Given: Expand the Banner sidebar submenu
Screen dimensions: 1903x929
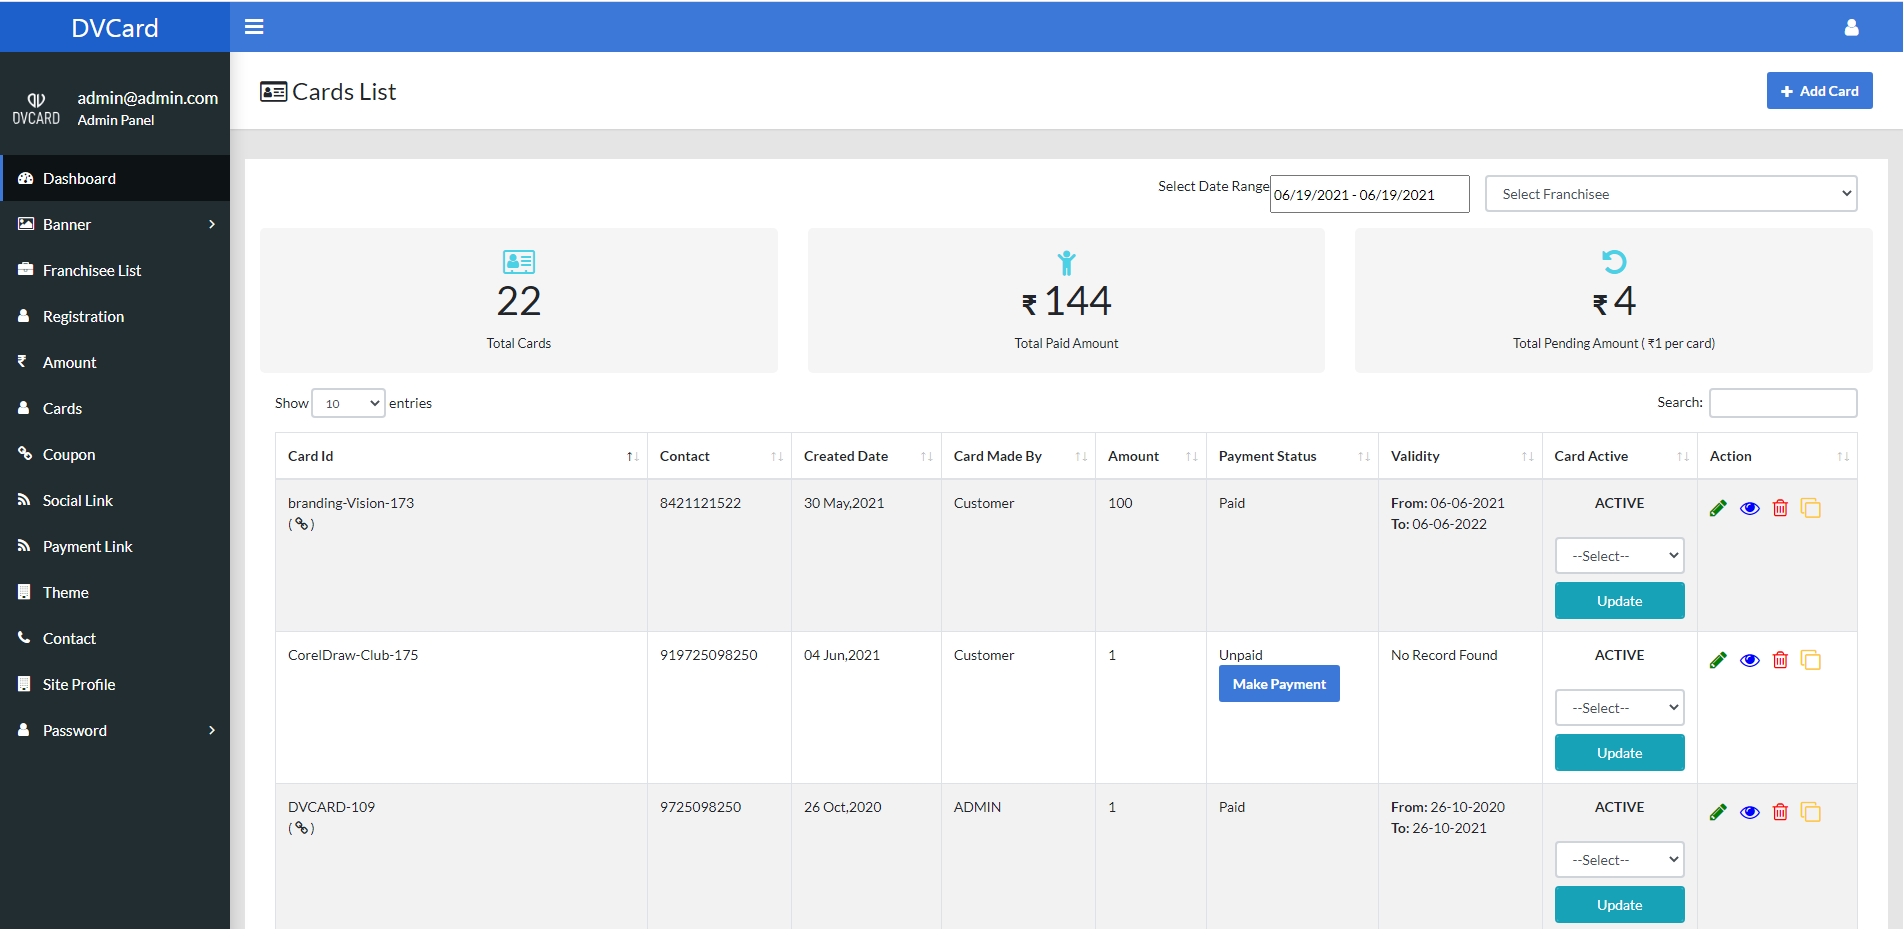Looking at the screenshot, I should coord(115,224).
